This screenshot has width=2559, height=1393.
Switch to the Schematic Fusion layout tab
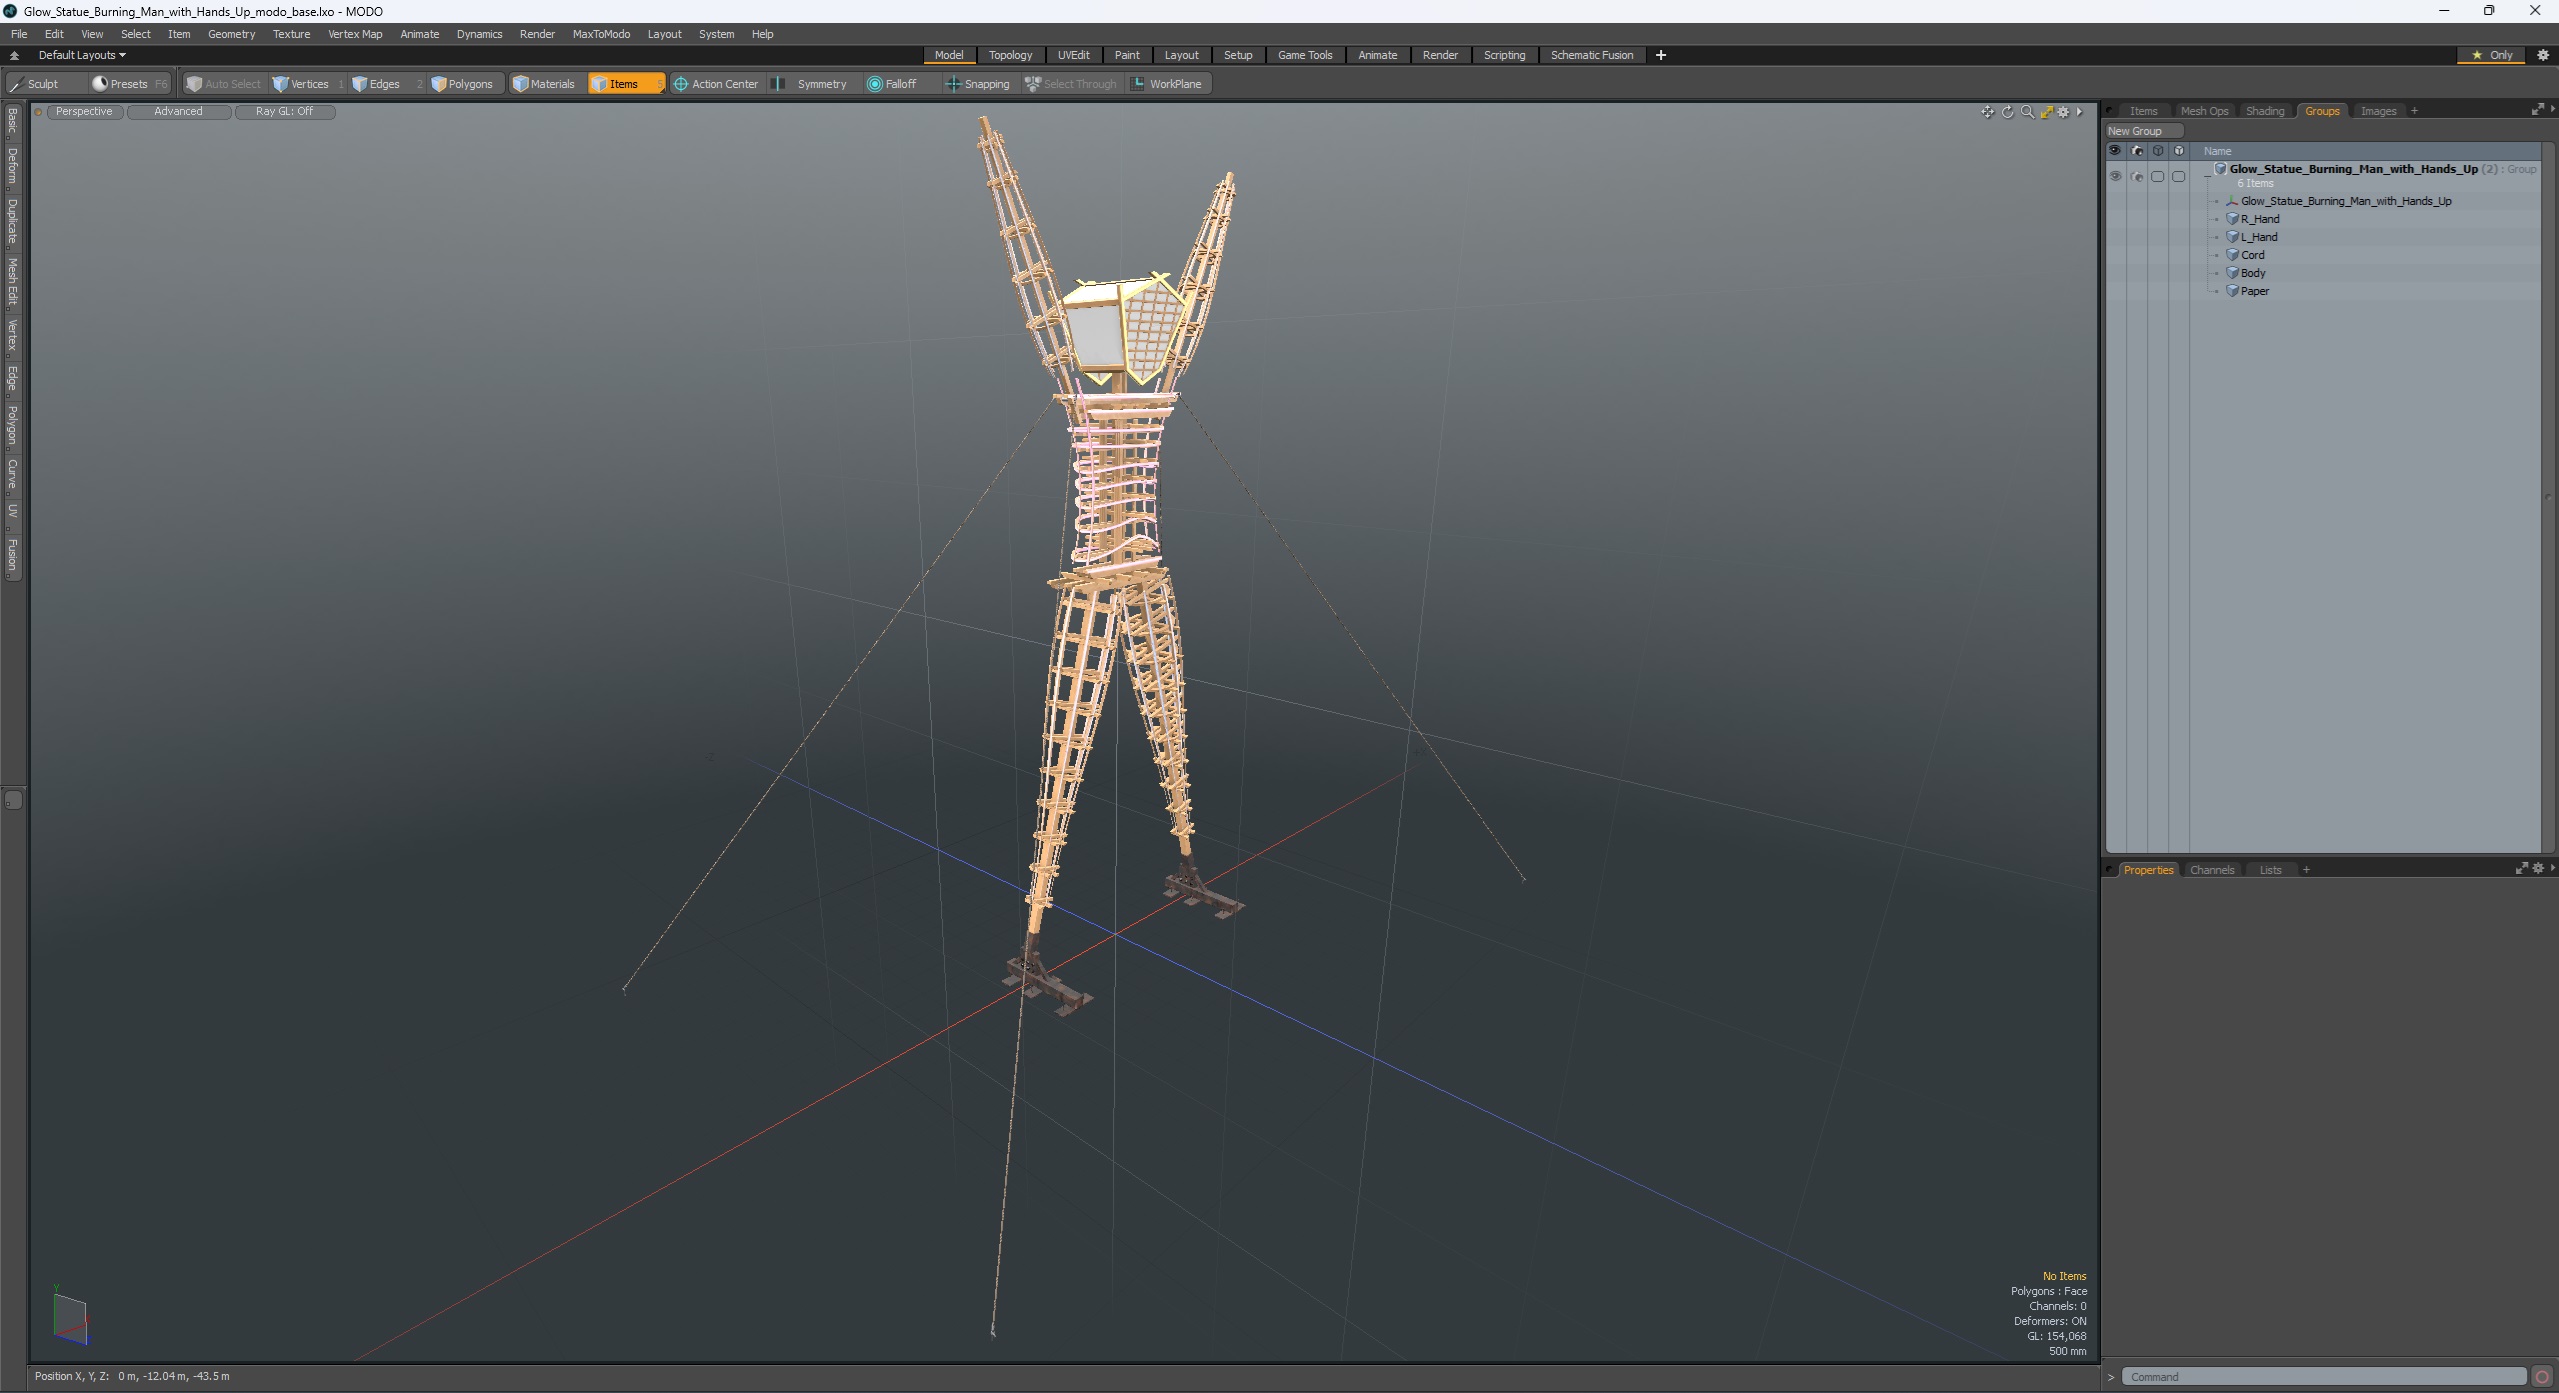pyautogui.click(x=1591, y=55)
